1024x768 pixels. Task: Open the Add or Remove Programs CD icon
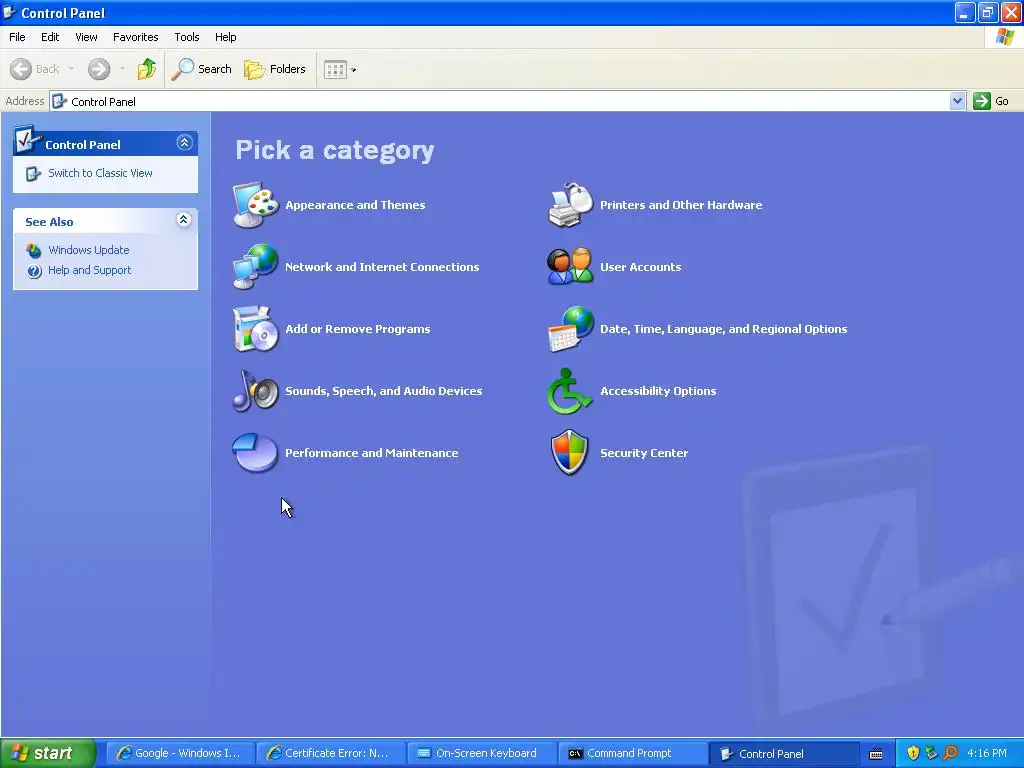(x=255, y=328)
